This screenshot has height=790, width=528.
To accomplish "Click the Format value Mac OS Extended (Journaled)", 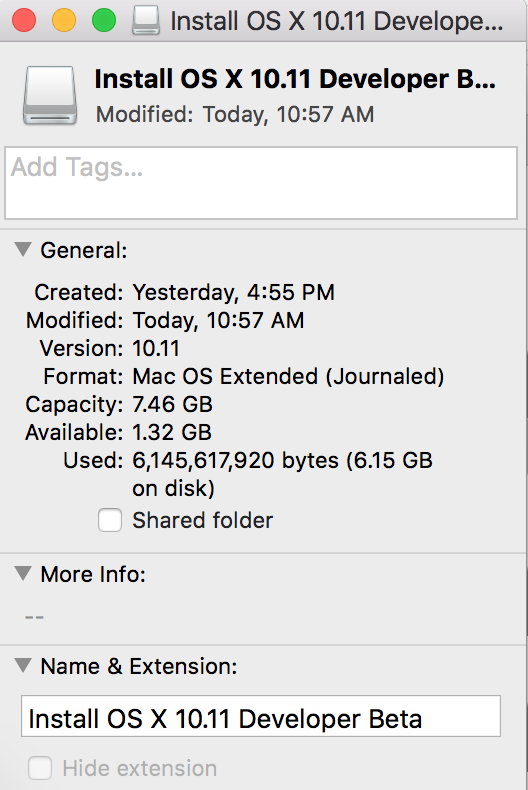I will (x=288, y=377).
